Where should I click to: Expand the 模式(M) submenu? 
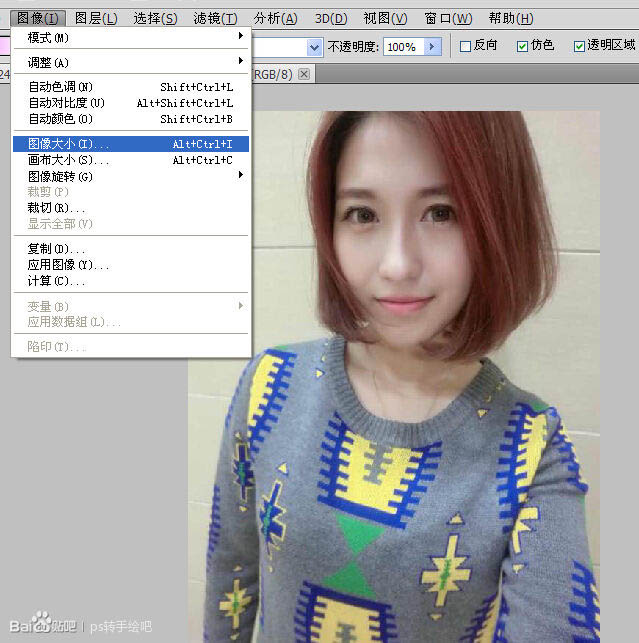pos(131,37)
